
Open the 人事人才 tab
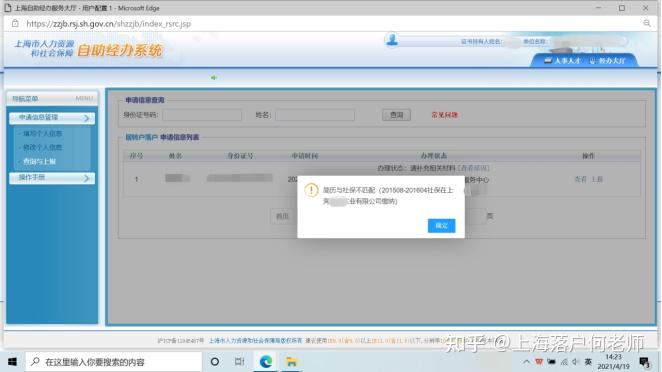click(x=562, y=61)
